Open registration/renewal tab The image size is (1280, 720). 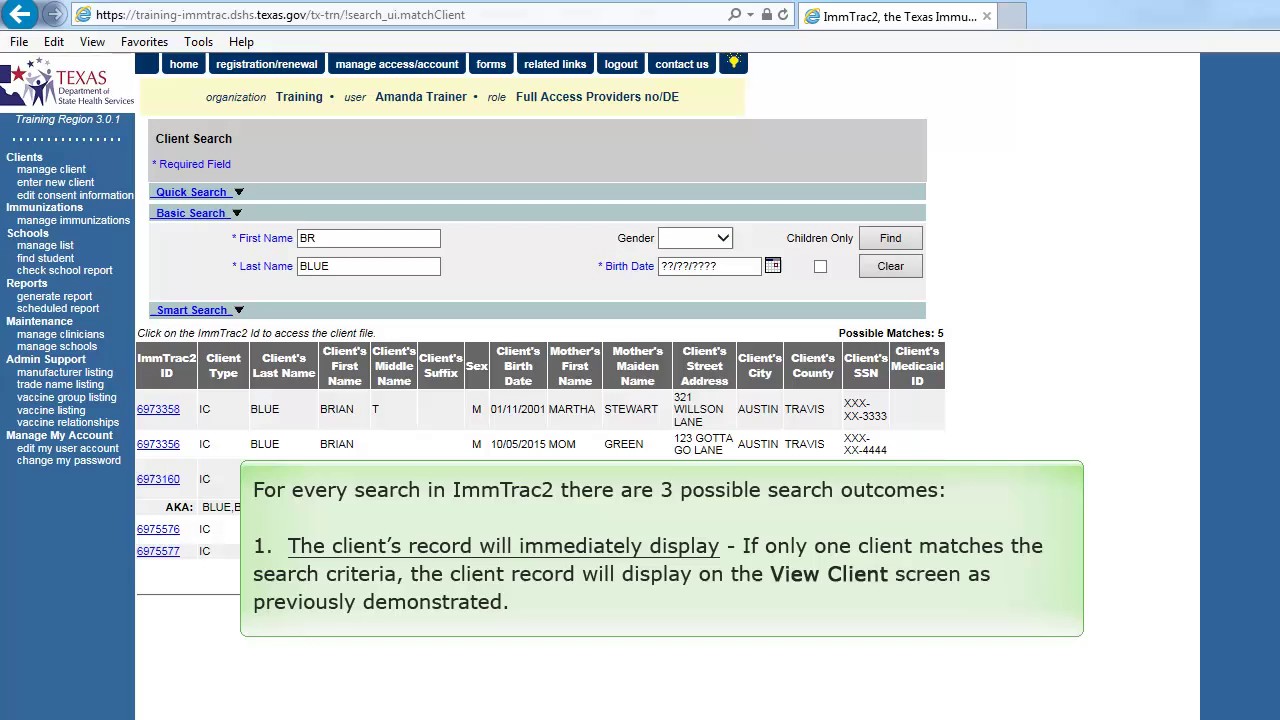pos(266,64)
